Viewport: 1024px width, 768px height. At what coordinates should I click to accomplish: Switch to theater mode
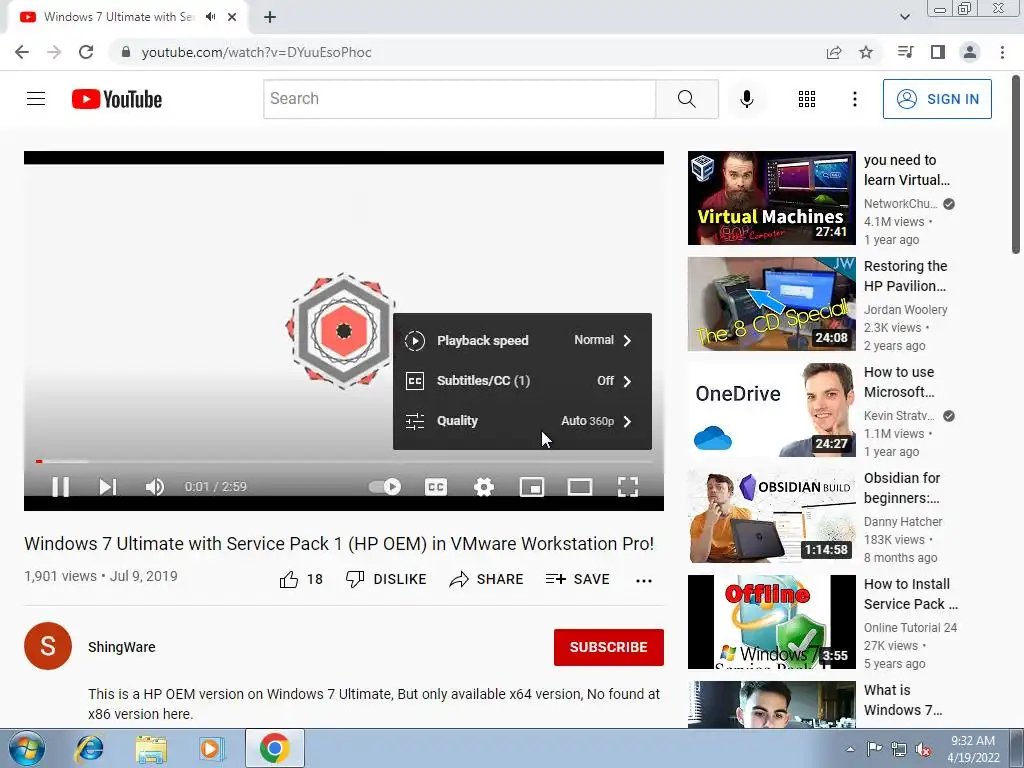[x=580, y=487]
